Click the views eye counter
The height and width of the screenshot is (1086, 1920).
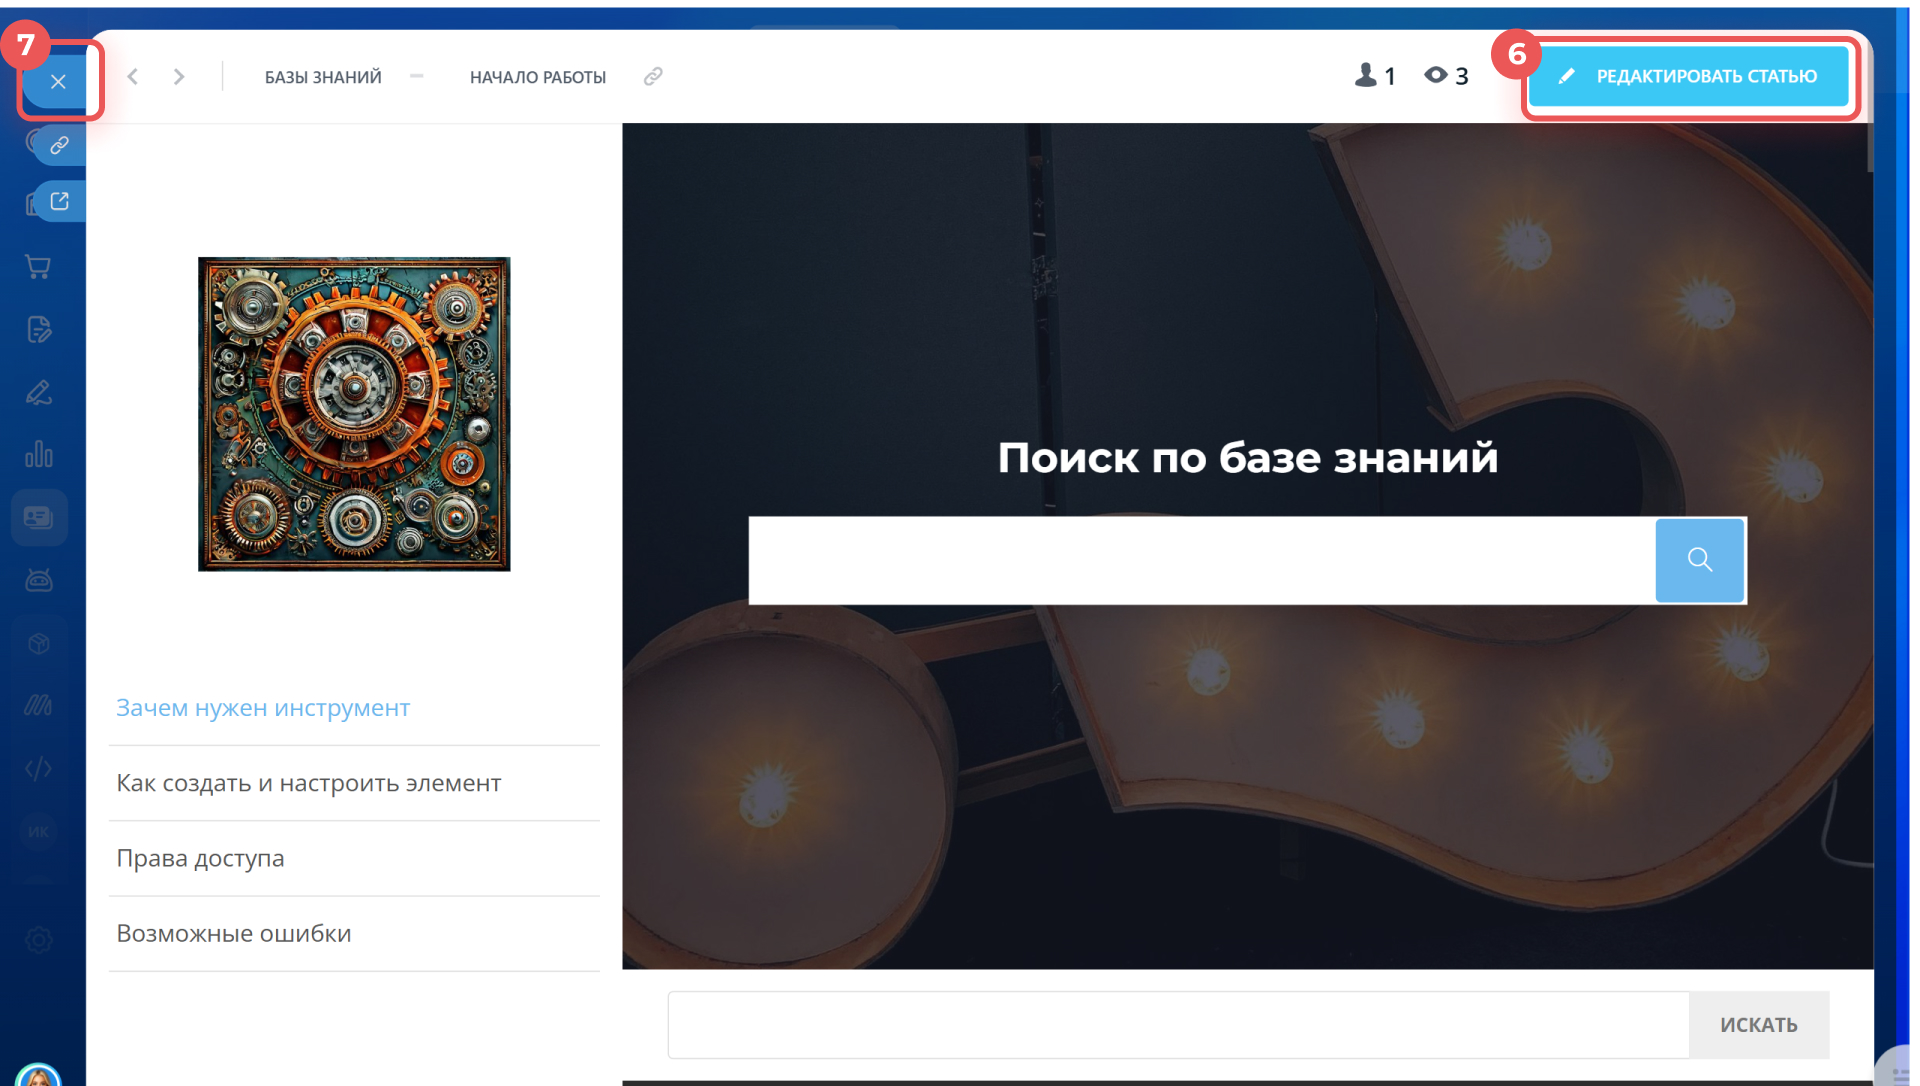click(x=1446, y=76)
